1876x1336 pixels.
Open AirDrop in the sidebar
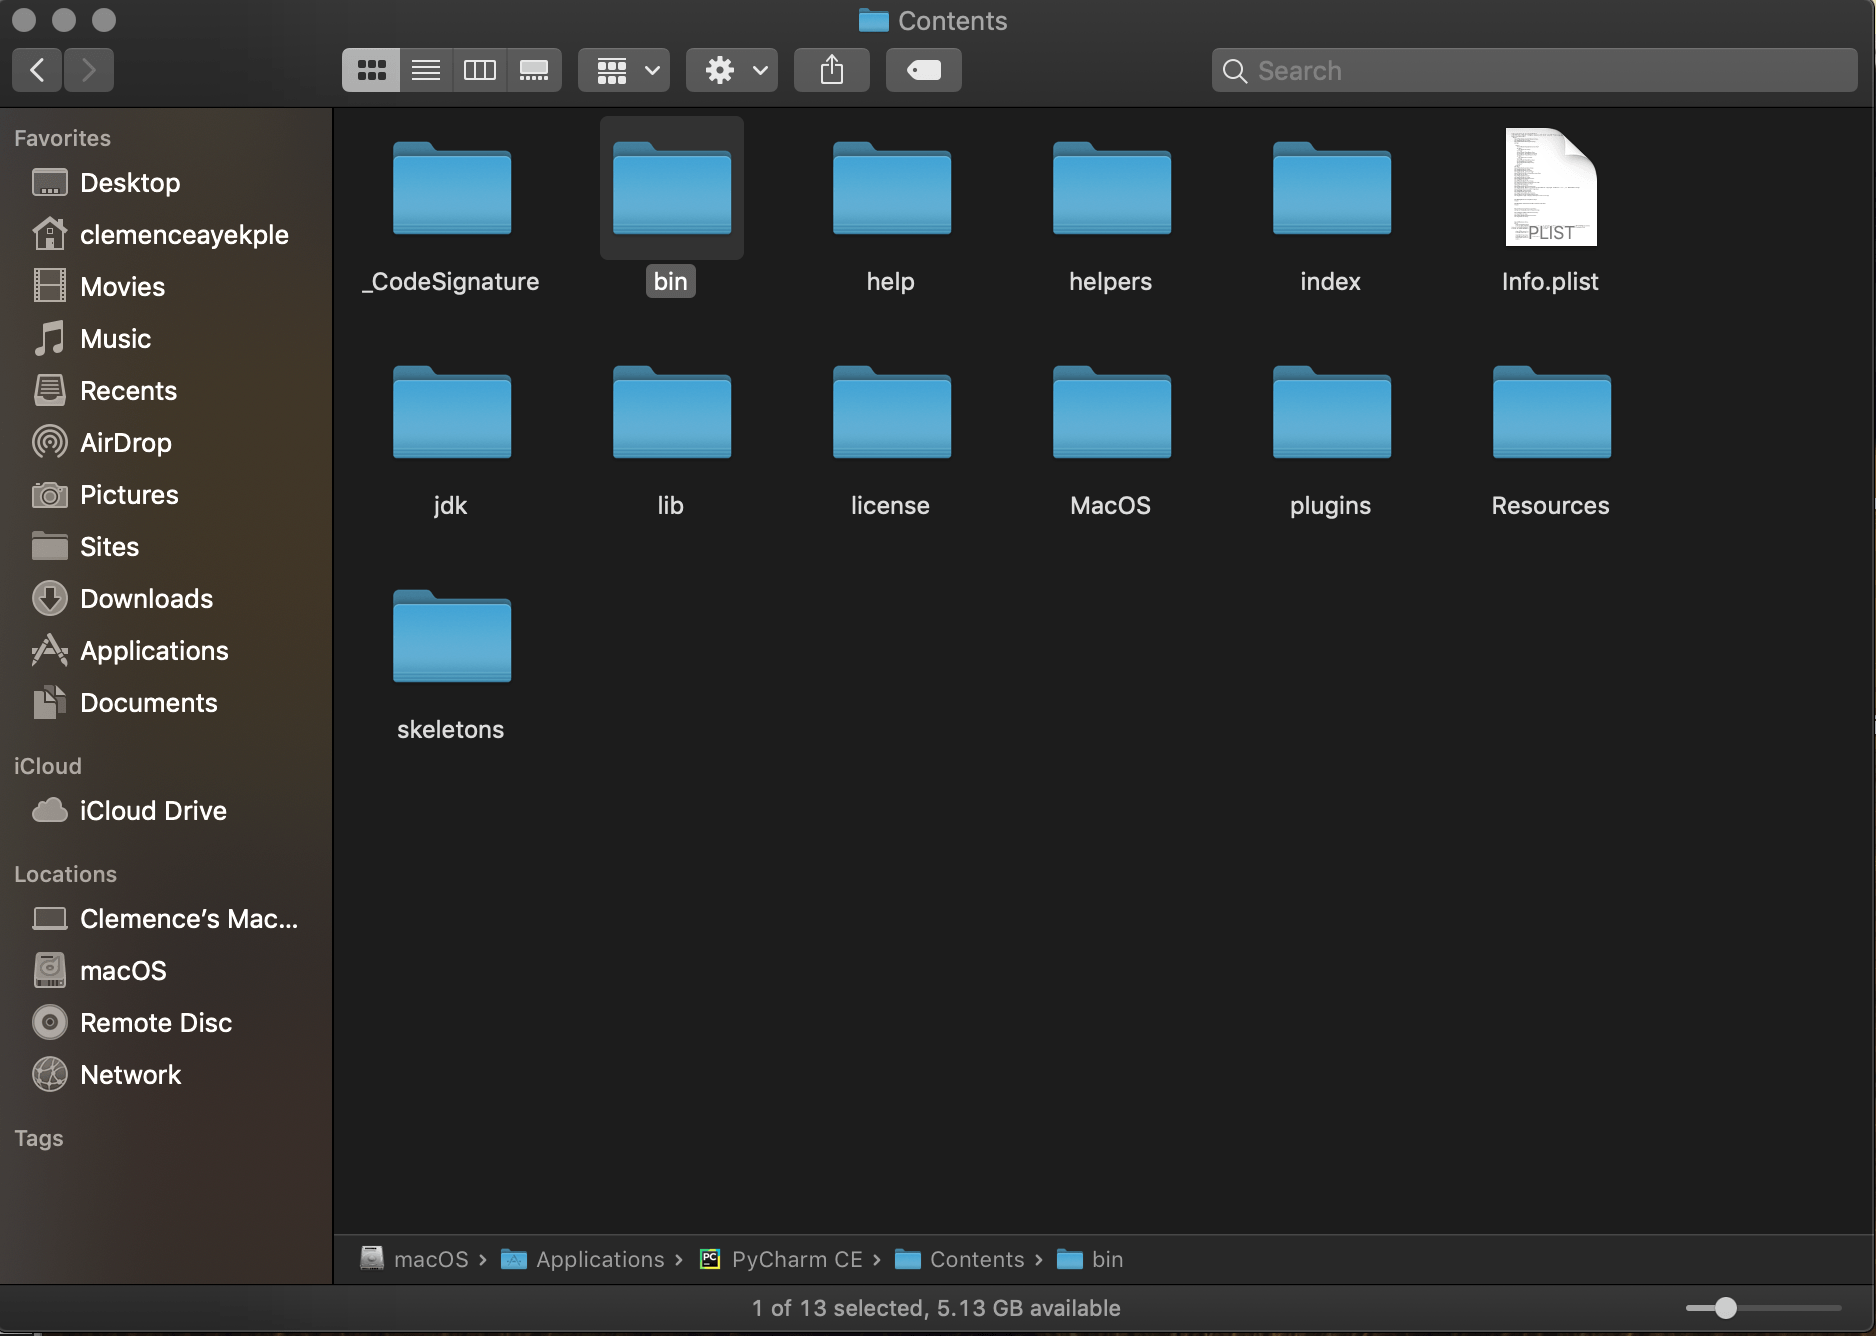point(126,442)
